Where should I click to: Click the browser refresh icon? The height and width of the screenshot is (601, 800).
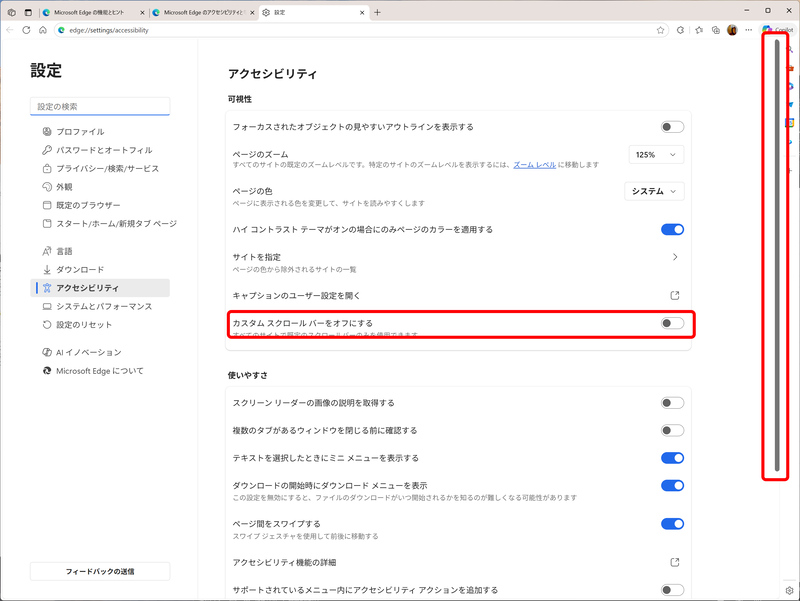click(26, 30)
